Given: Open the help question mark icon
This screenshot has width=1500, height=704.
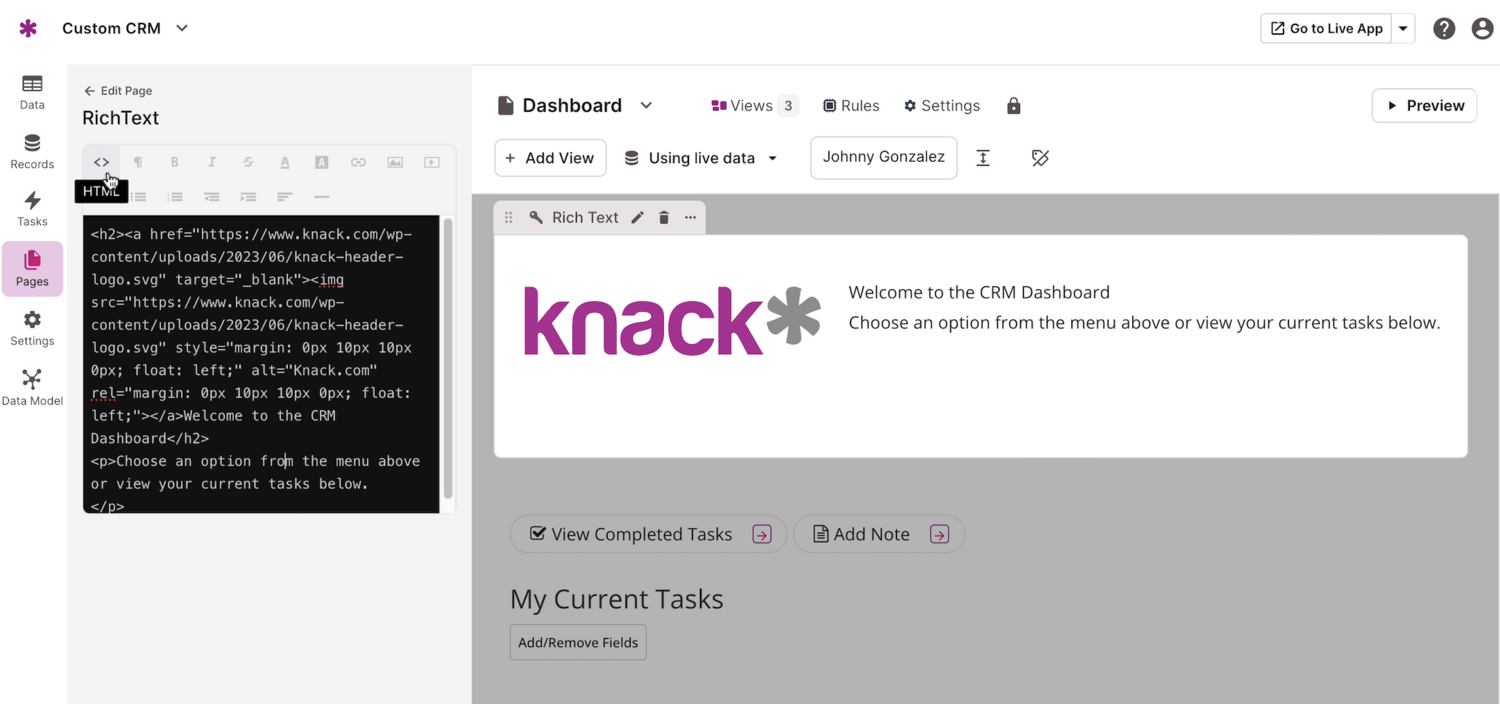Looking at the screenshot, I should [1444, 29].
